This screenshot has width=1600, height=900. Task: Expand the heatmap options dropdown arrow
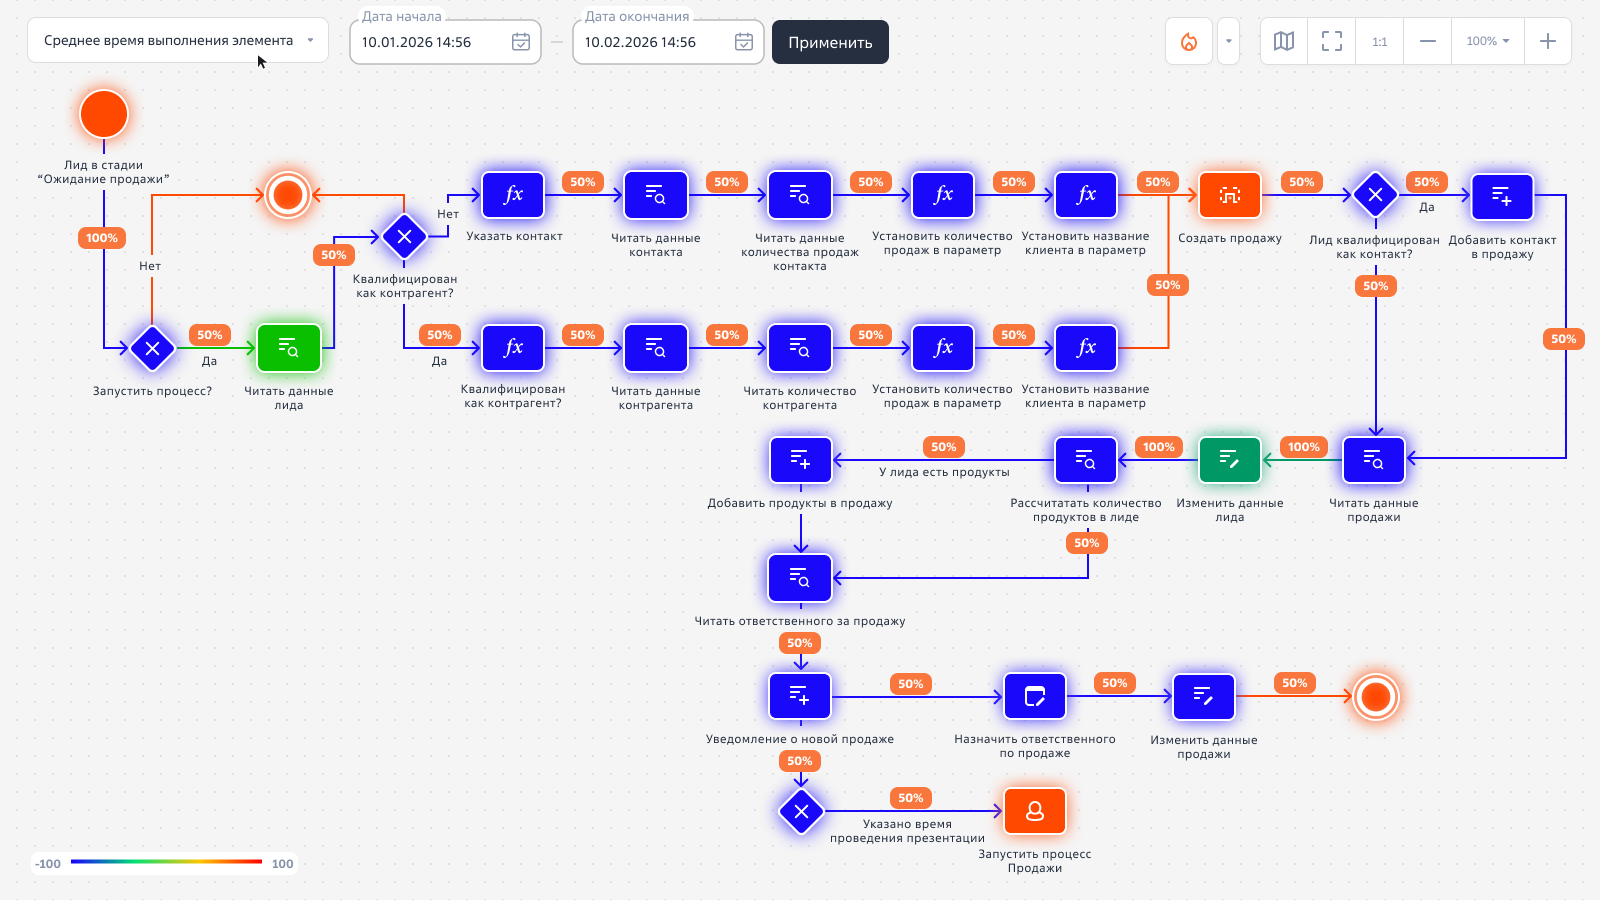tap(1229, 42)
